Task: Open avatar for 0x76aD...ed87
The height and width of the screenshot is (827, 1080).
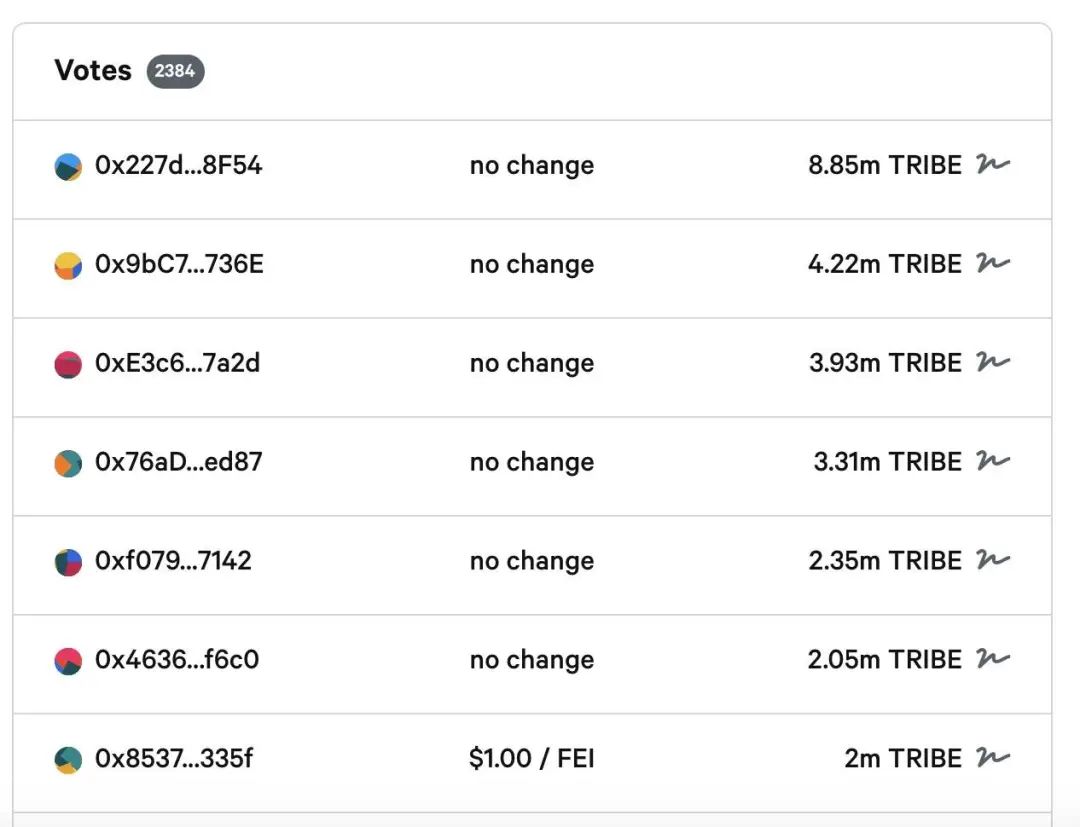Action: [x=68, y=463]
